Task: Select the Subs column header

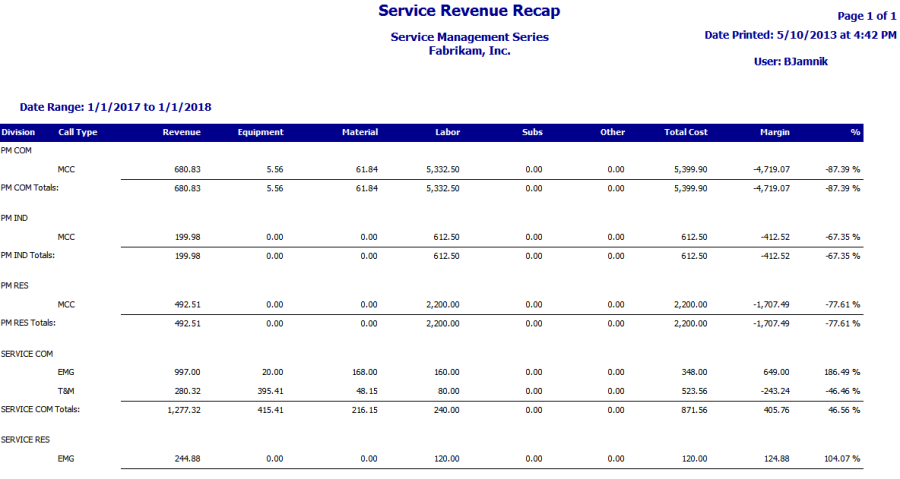Action: coord(532,132)
